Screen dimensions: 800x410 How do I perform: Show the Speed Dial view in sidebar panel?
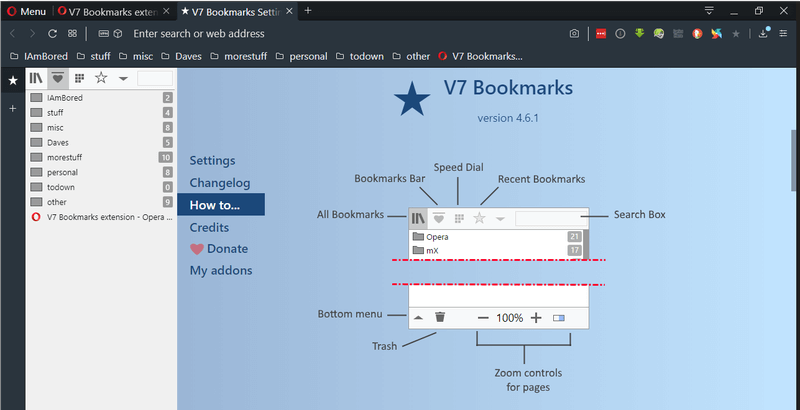79,78
